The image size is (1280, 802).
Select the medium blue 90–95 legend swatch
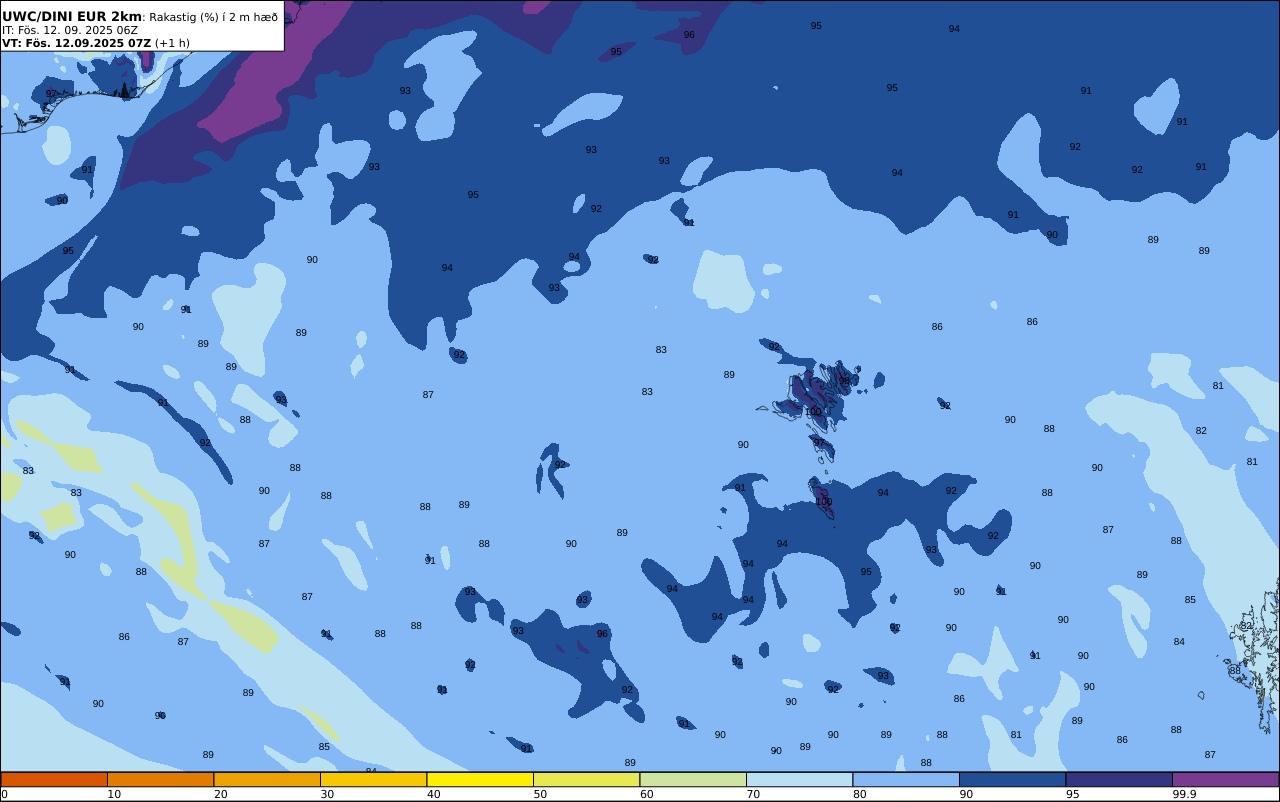pos(1012,779)
